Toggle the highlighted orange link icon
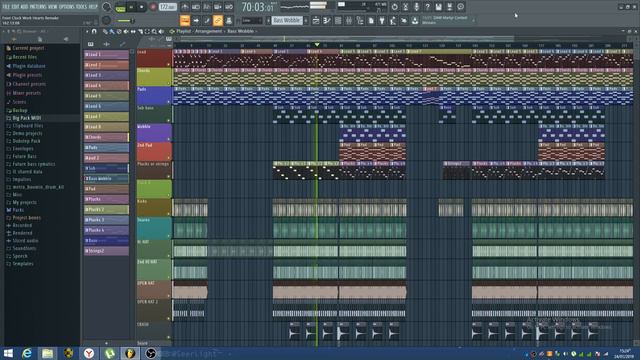The height and width of the screenshot is (360, 640). point(218,20)
